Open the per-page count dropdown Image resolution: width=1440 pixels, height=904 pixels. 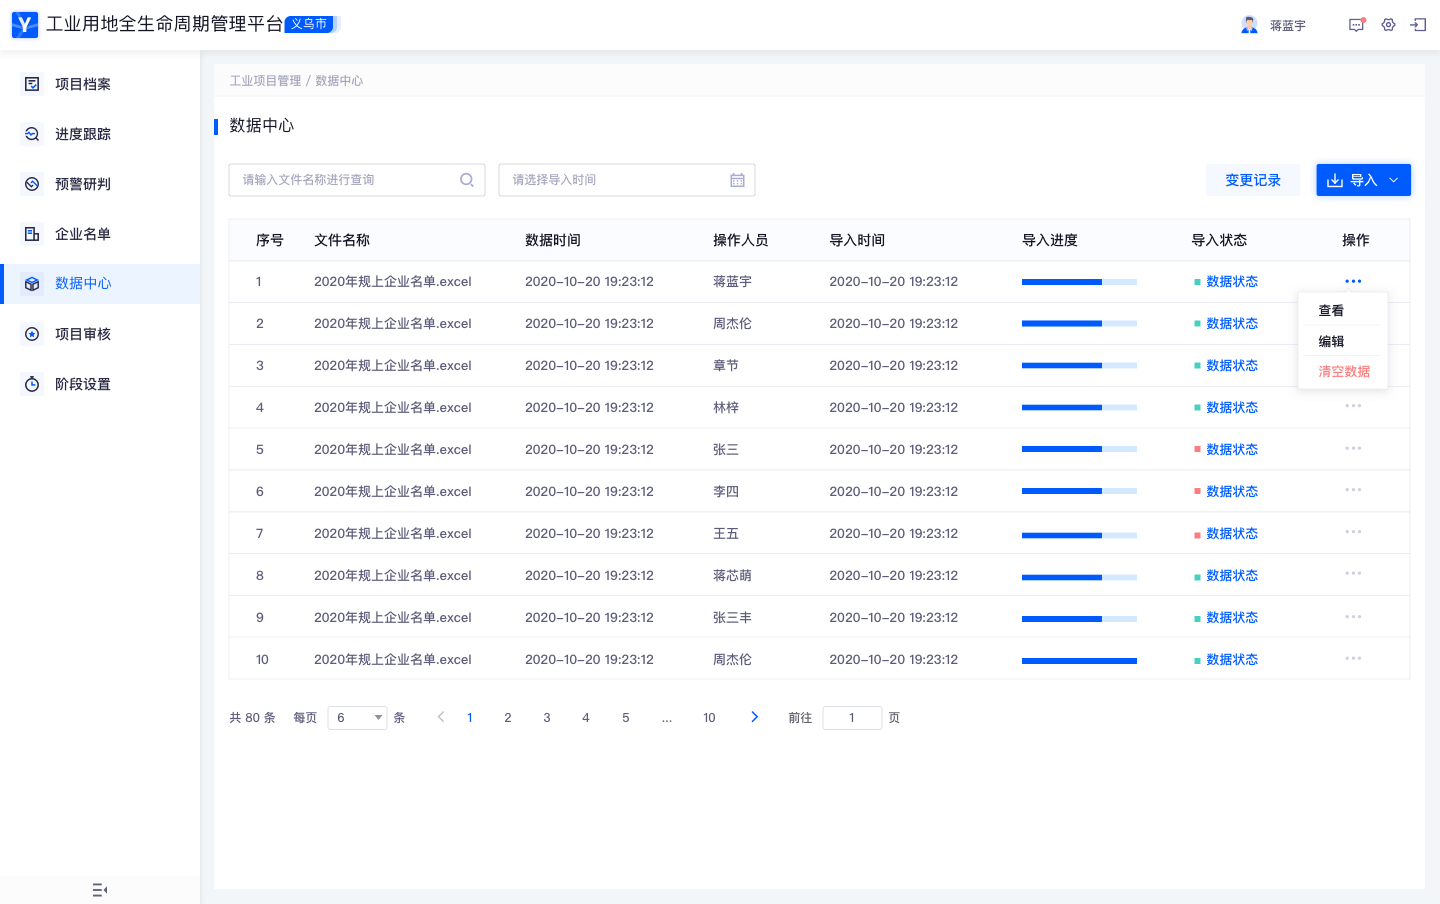pos(357,717)
